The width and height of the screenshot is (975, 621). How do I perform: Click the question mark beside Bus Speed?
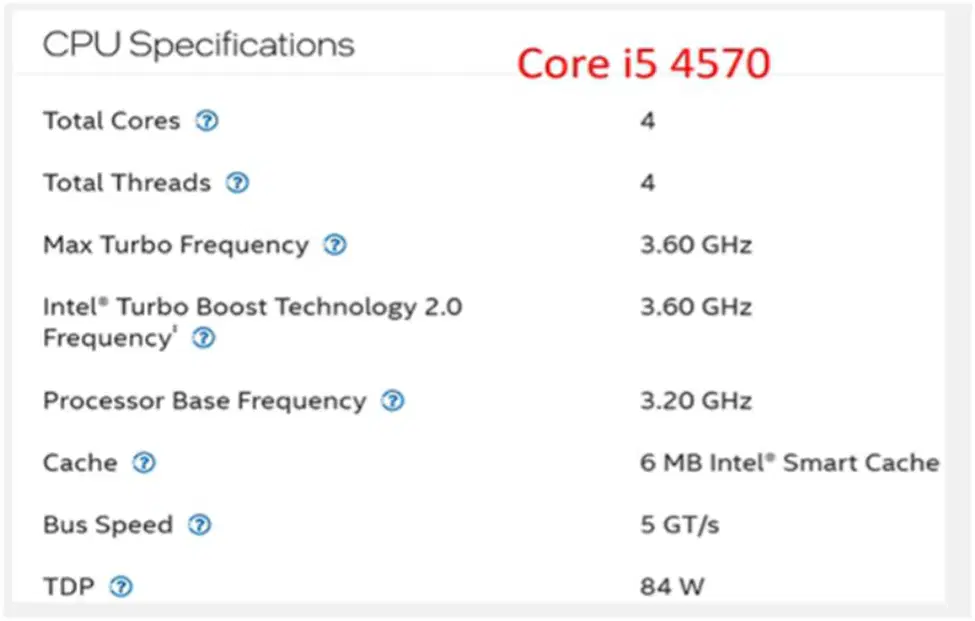pyautogui.click(x=200, y=525)
